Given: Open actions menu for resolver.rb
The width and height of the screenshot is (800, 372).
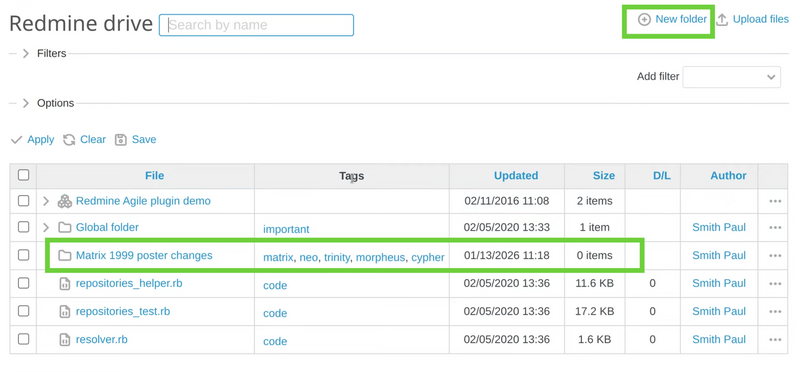Looking at the screenshot, I should click(775, 340).
